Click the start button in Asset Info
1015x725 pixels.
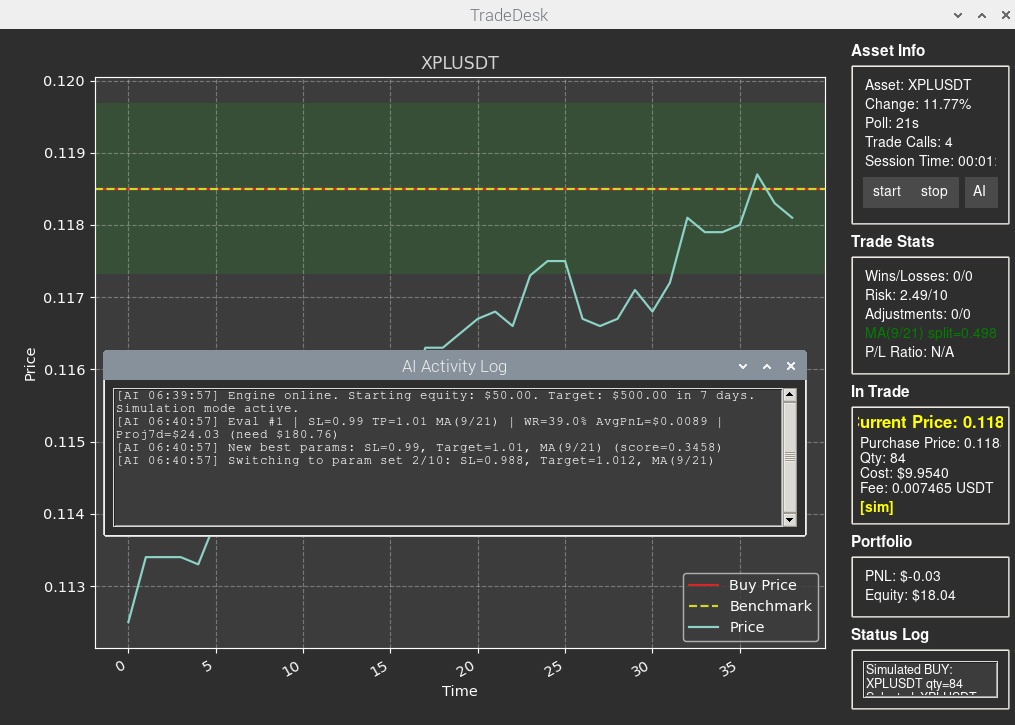(886, 192)
